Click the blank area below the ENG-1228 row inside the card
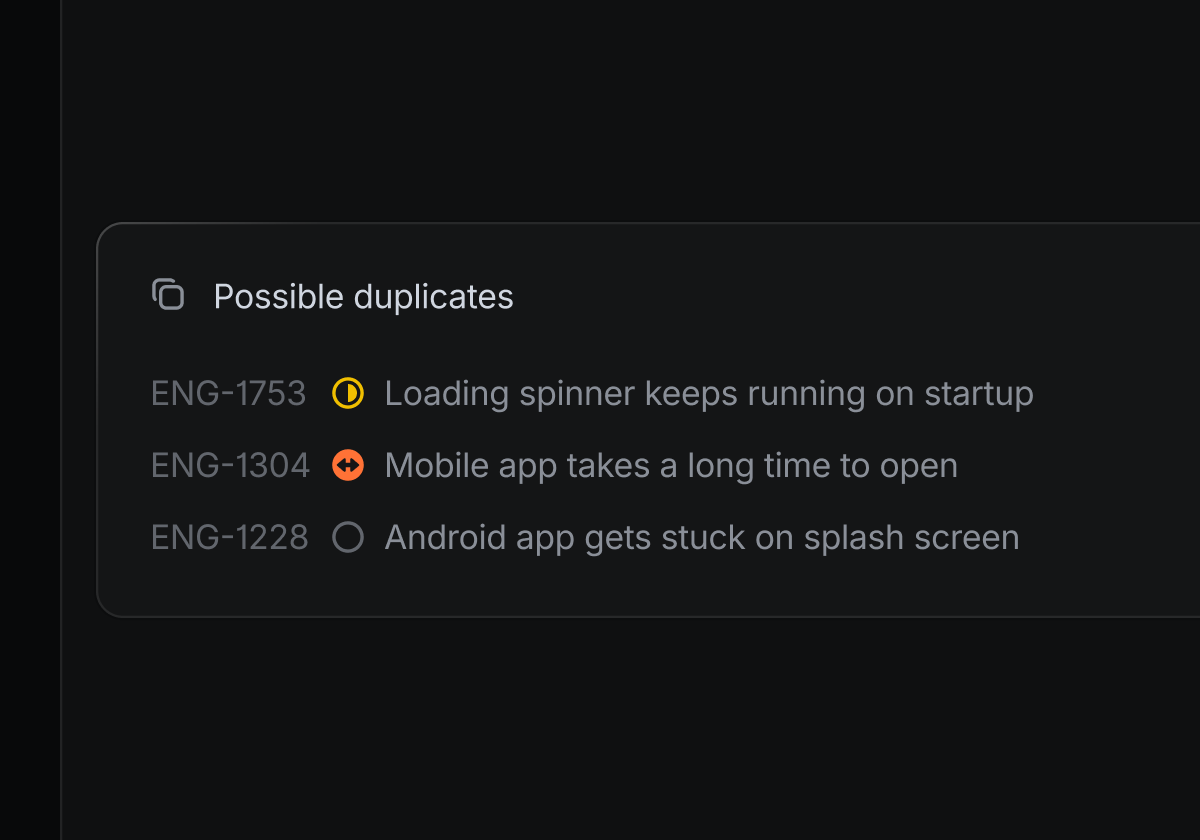The height and width of the screenshot is (840, 1200). pyautogui.click(x=600, y=588)
